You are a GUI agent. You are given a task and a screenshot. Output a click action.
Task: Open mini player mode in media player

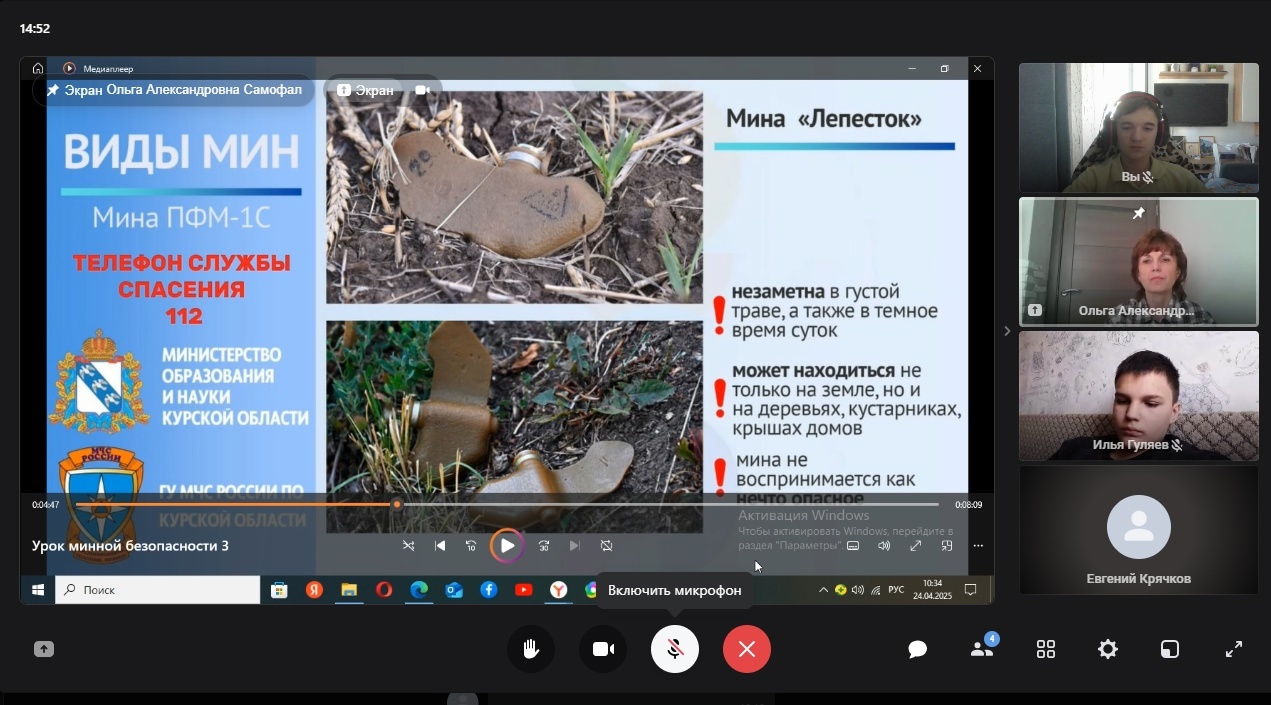(947, 546)
